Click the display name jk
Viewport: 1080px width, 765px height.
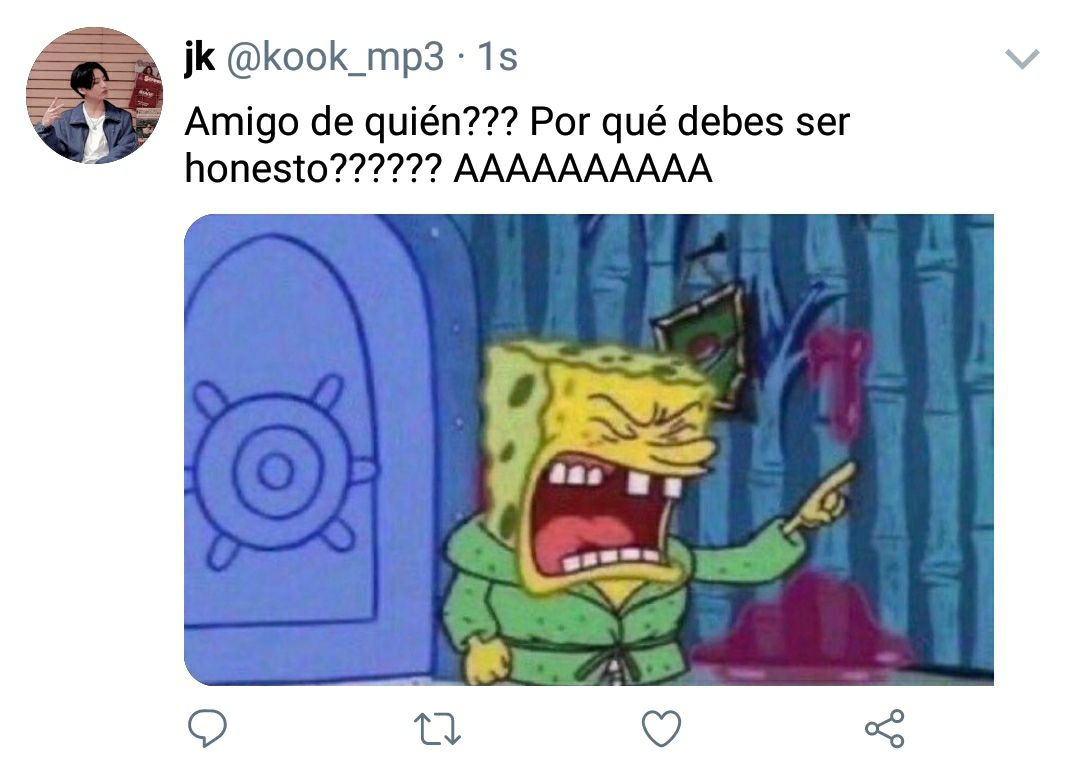[x=199, y=56]
